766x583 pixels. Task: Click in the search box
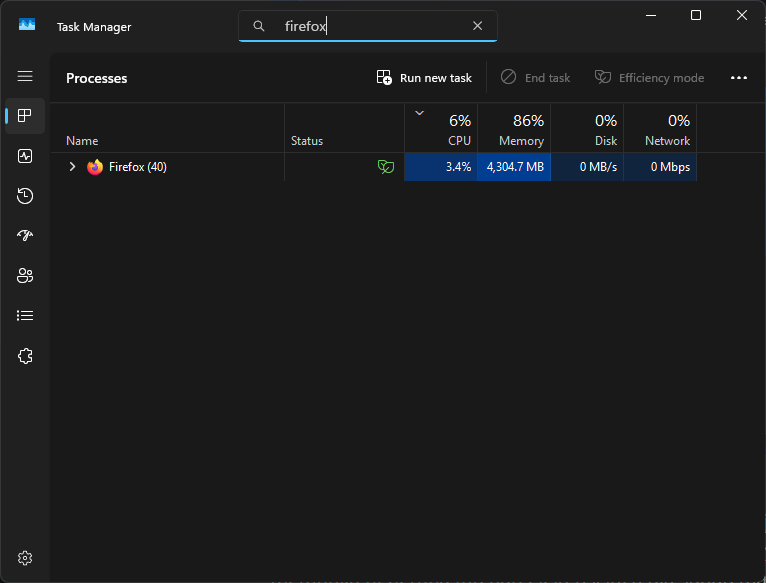pyautogui.click(x=370, y=26)
